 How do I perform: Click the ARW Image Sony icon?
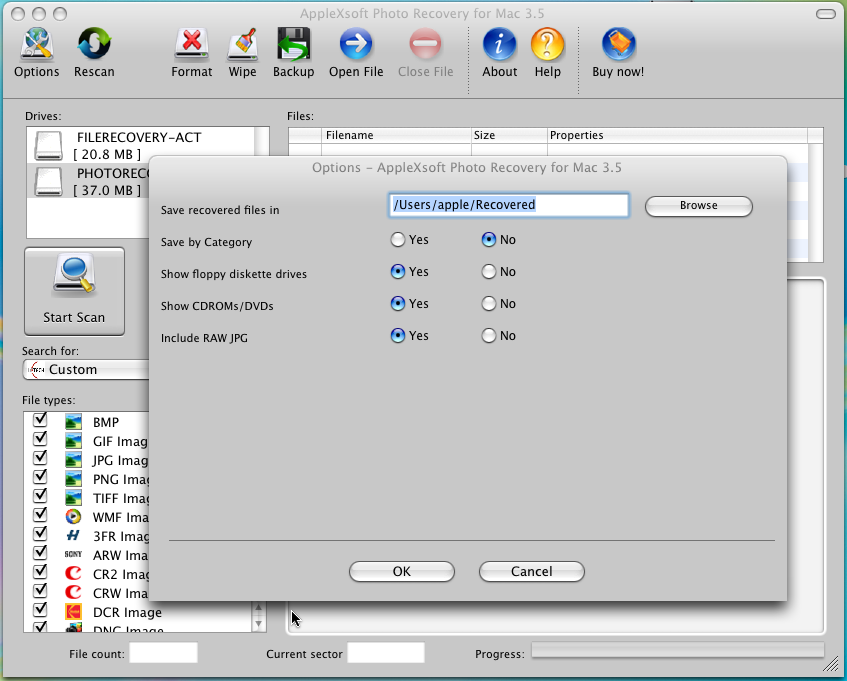coord(73,555)
